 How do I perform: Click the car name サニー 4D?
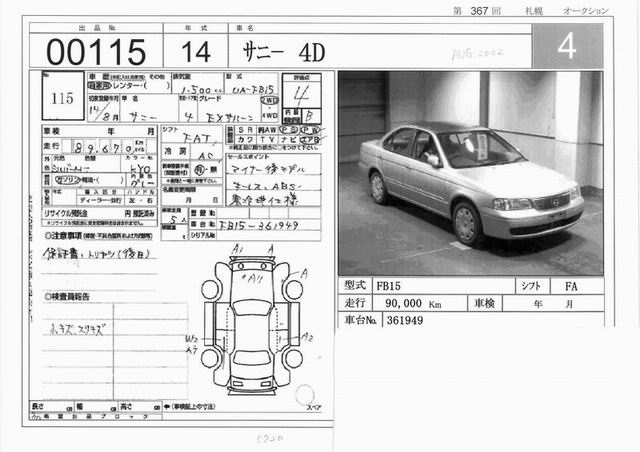[284, 53]
